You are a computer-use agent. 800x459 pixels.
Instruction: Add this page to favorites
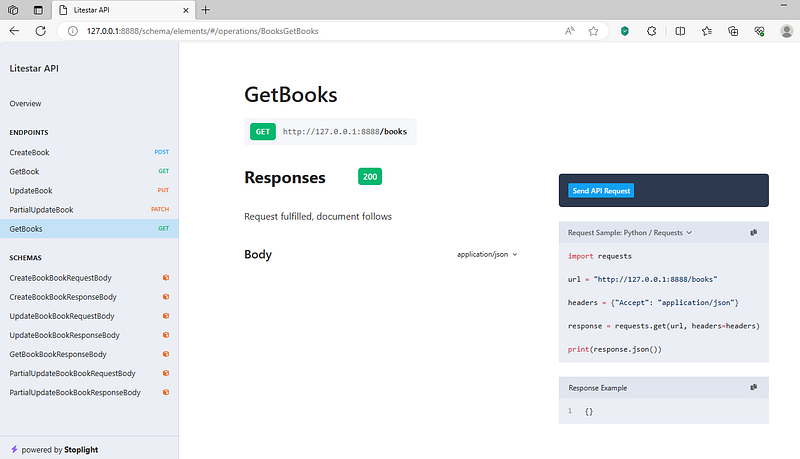[x=593, y=31]
